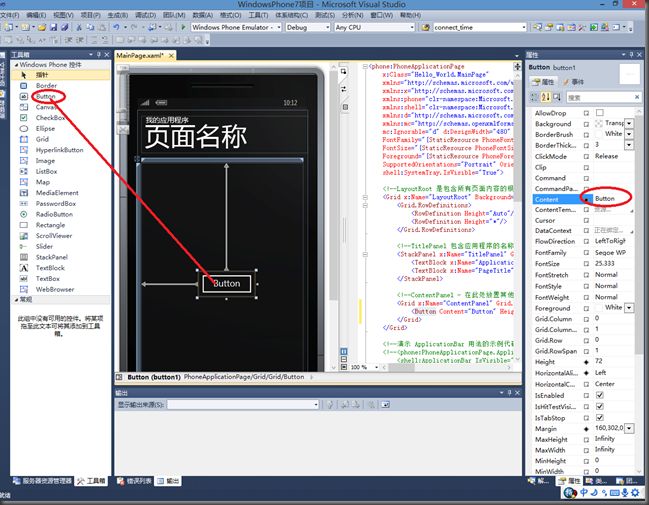Screen dimensions: 649x505
Task: Choose the Grid control in the toolbox
Action: coord(42,139)
